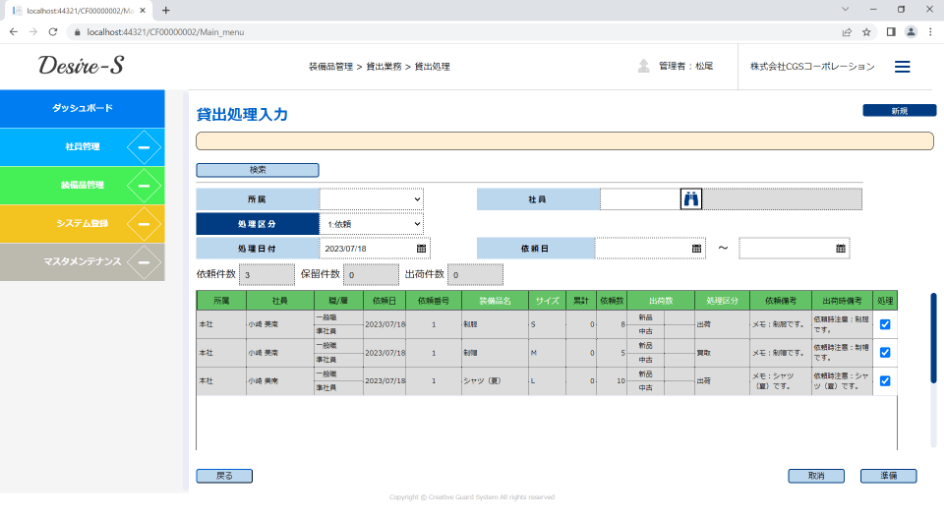
Task: Click the 管理者 user avatar icon
Action: 644,66
